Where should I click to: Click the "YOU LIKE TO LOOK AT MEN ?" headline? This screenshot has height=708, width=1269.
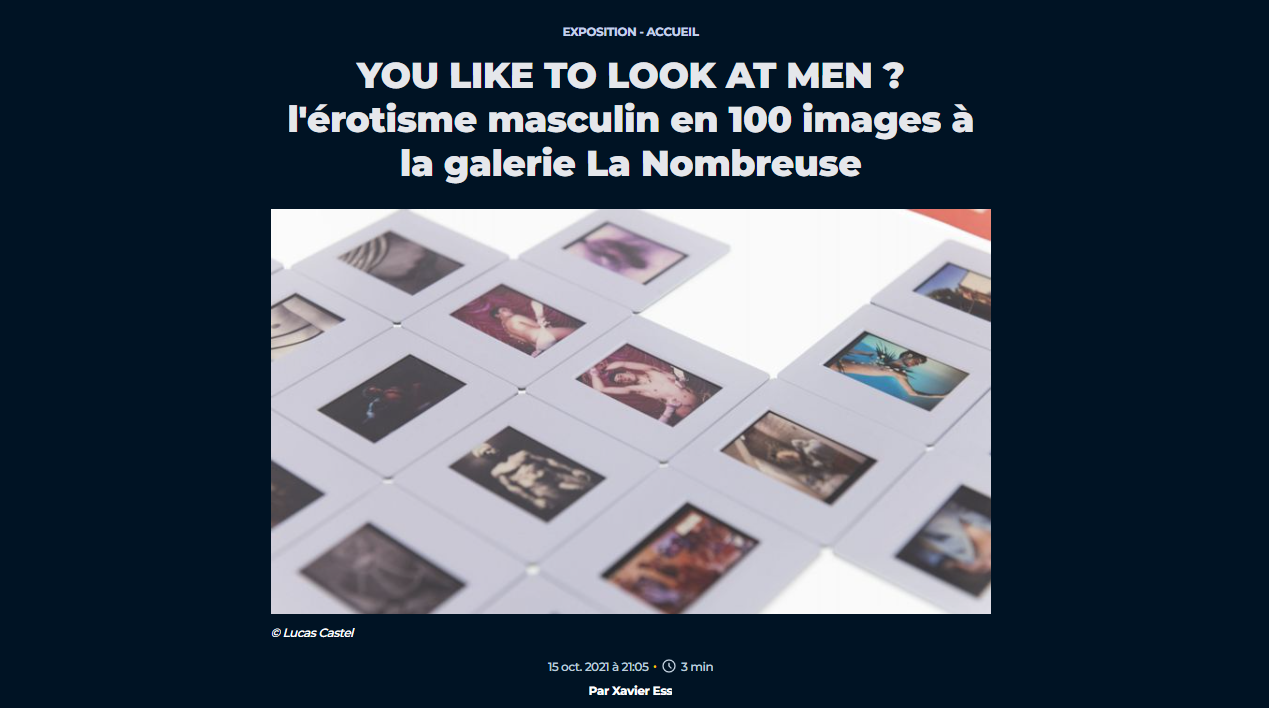[630, 76]
